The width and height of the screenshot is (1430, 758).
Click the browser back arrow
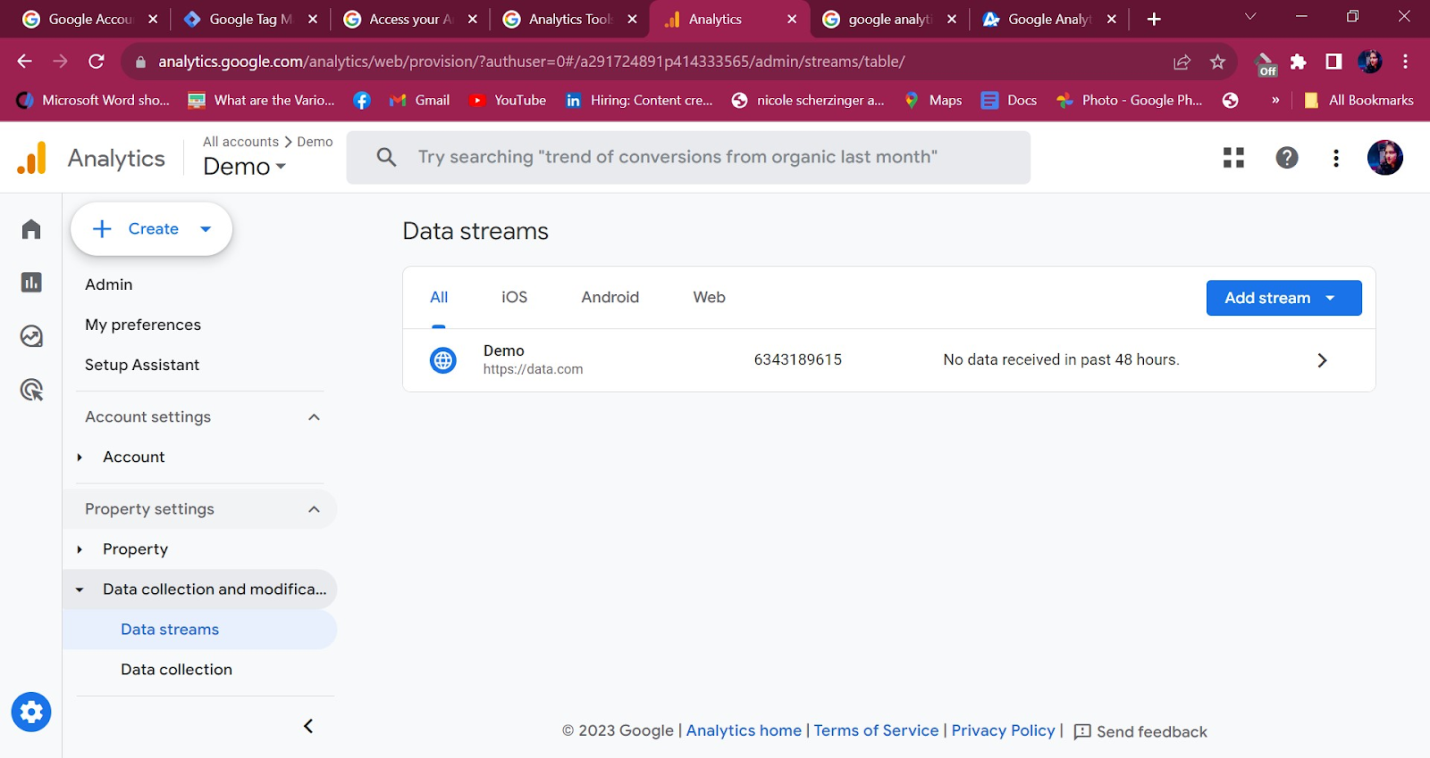click(25, 61)
